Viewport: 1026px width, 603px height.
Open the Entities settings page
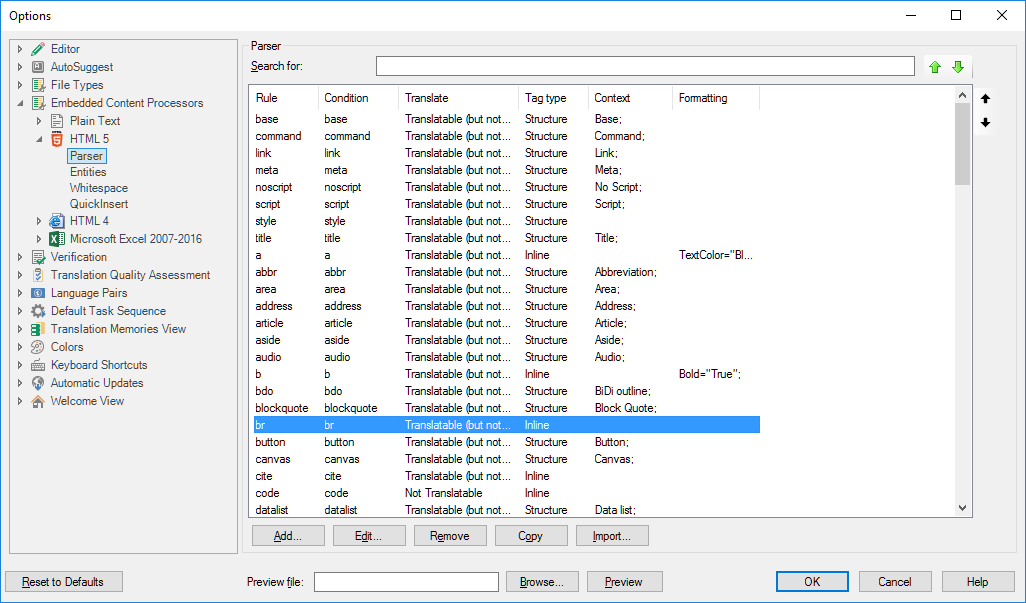(88, 172)
